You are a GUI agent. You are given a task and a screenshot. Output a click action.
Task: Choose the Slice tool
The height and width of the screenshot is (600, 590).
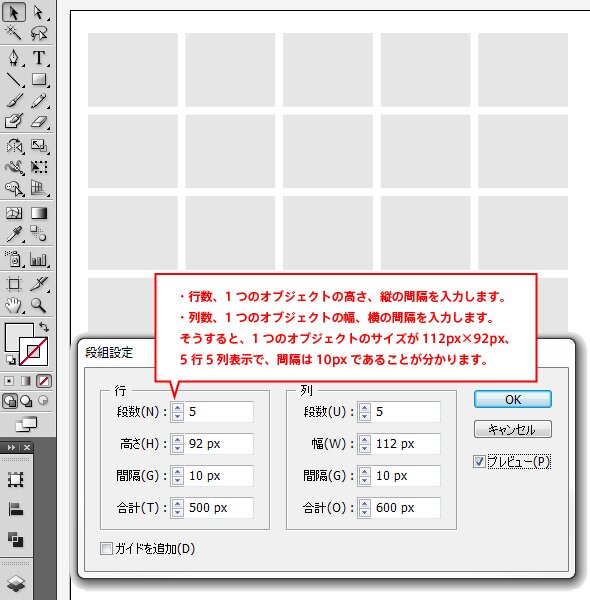point(38,284)
